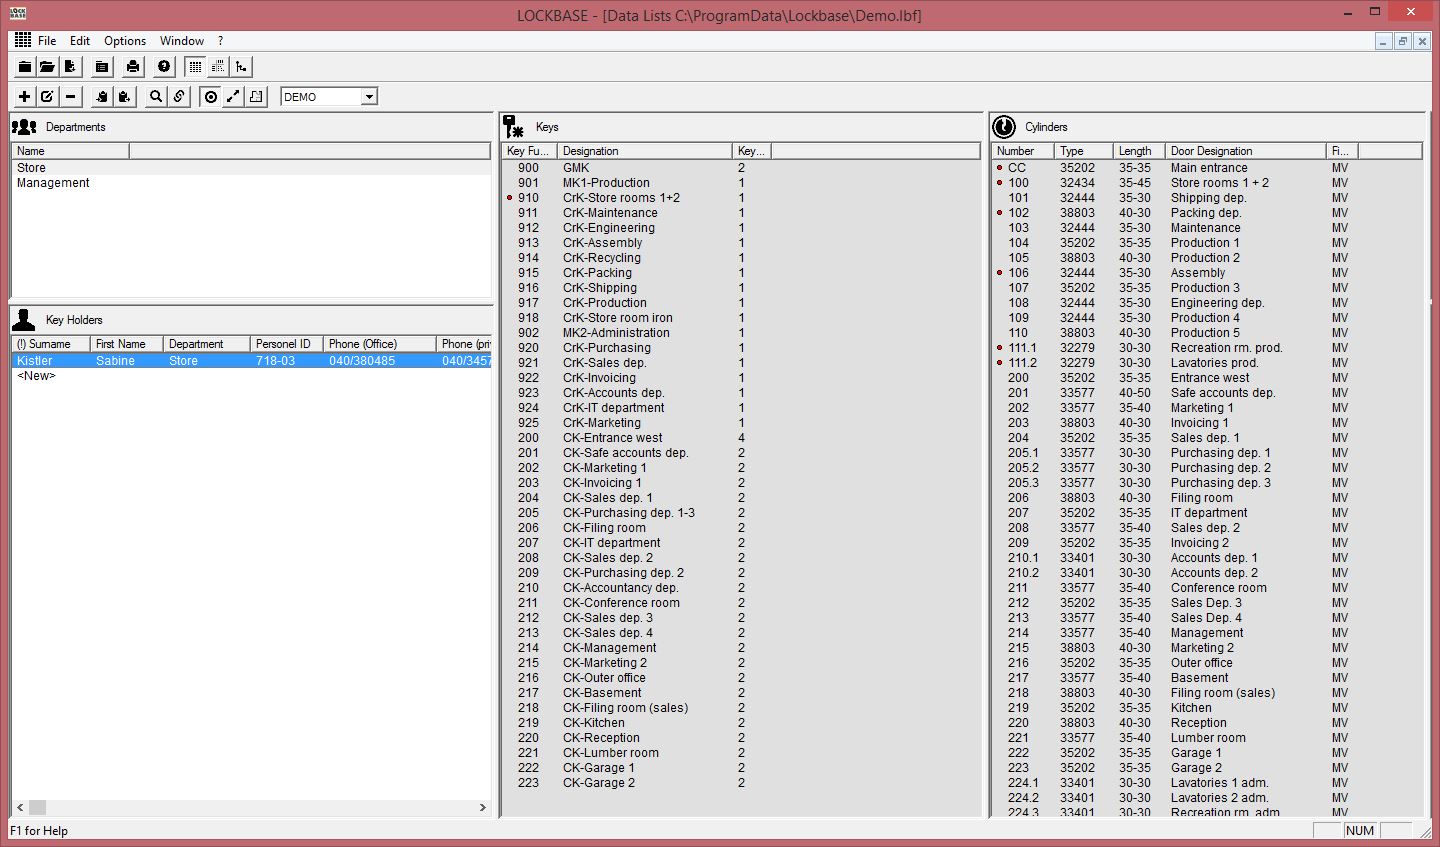Select the Lumber room cylinder row

click(1207, 738)
